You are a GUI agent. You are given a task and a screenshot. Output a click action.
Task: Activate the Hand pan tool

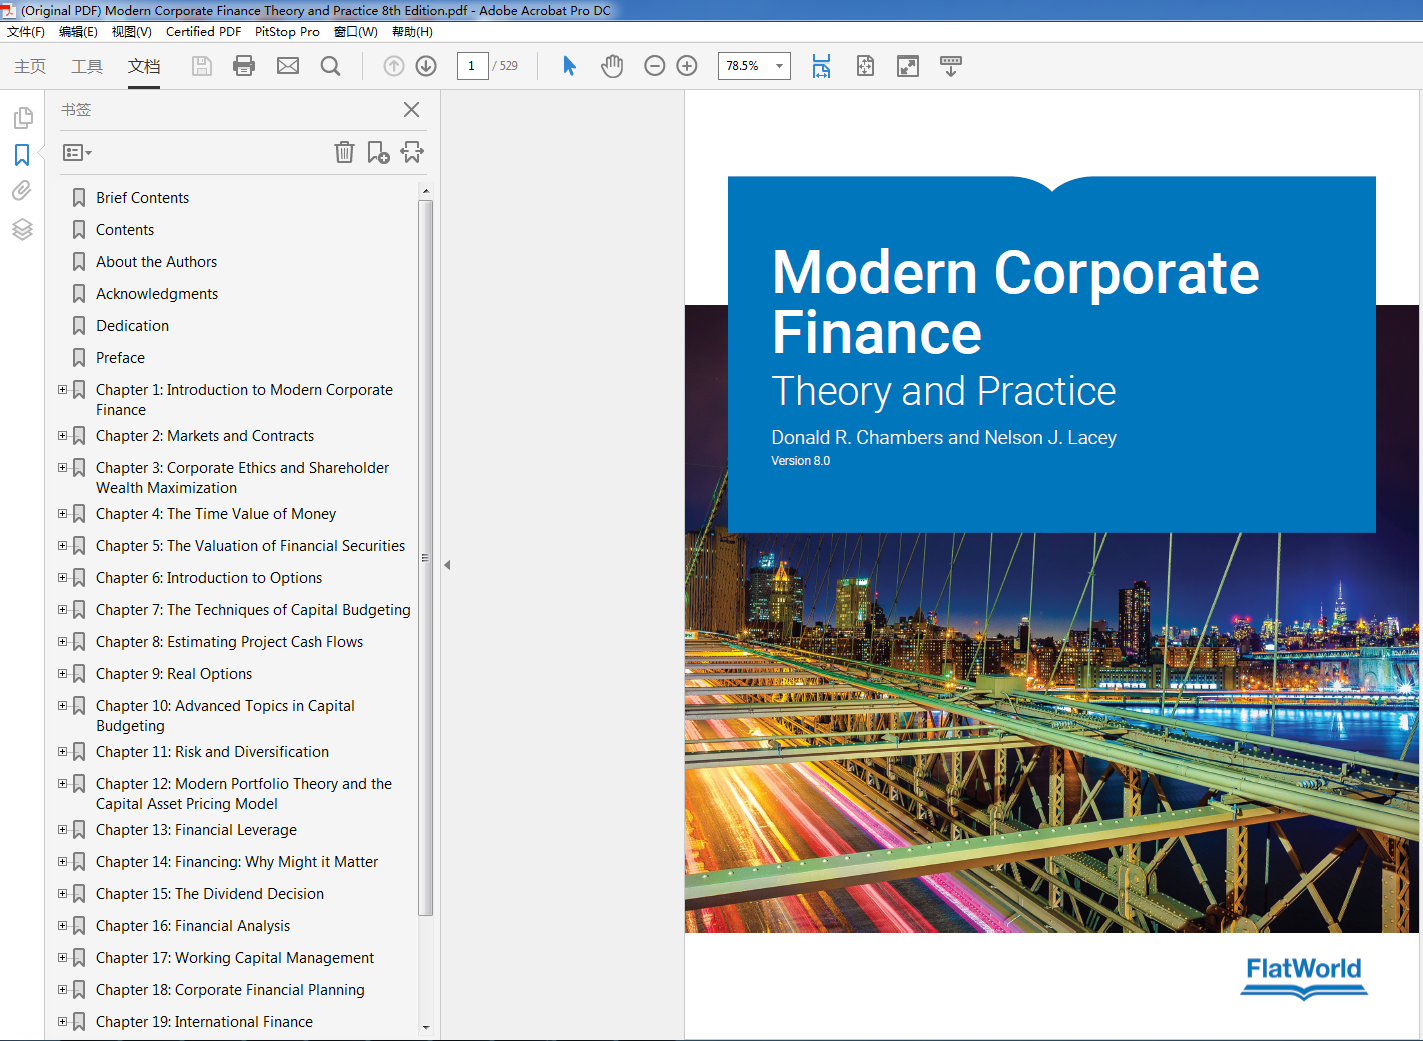click(x=612, y=66)
